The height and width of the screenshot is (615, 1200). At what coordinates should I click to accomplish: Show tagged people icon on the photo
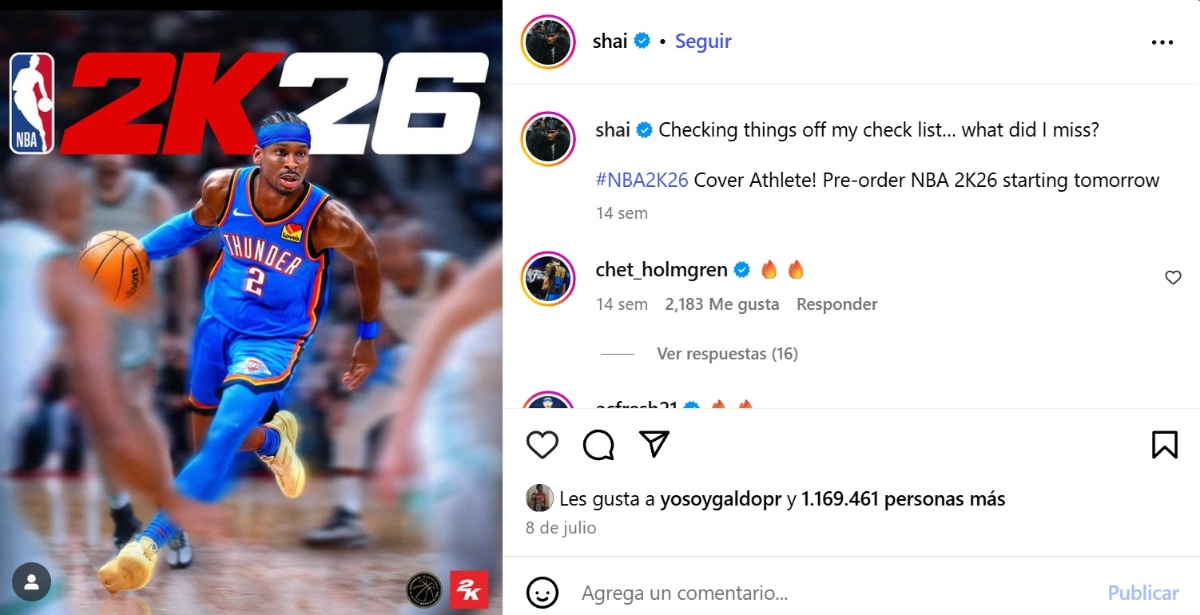click(x=32, y=581)
